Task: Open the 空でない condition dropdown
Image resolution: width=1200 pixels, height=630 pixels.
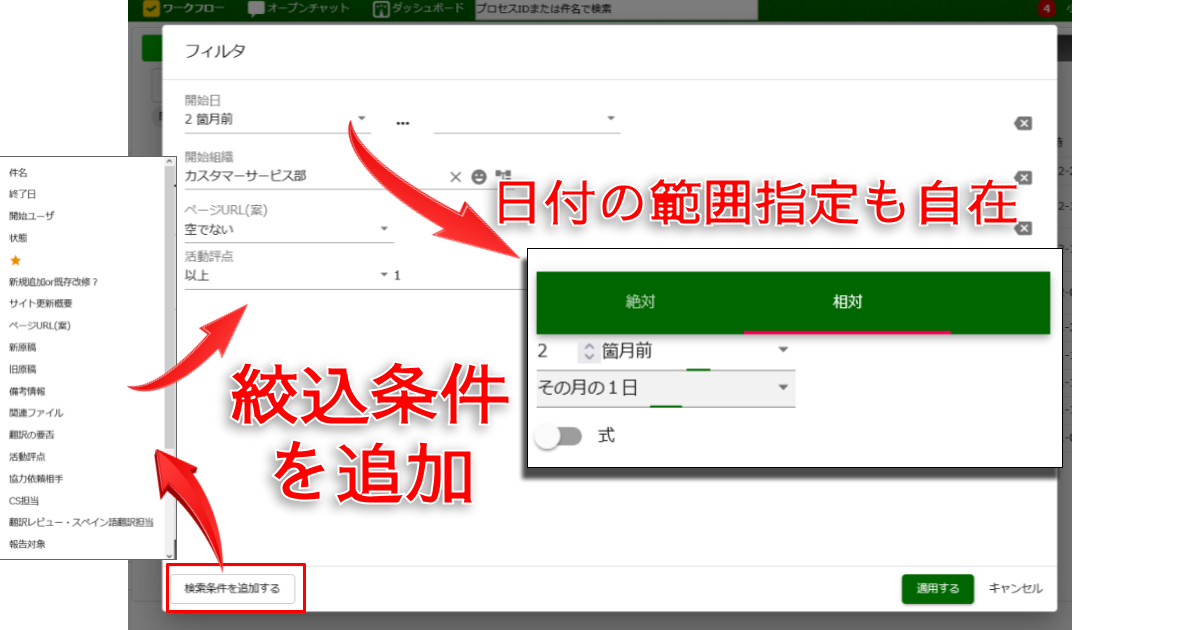Action: [x=384, y=229]
